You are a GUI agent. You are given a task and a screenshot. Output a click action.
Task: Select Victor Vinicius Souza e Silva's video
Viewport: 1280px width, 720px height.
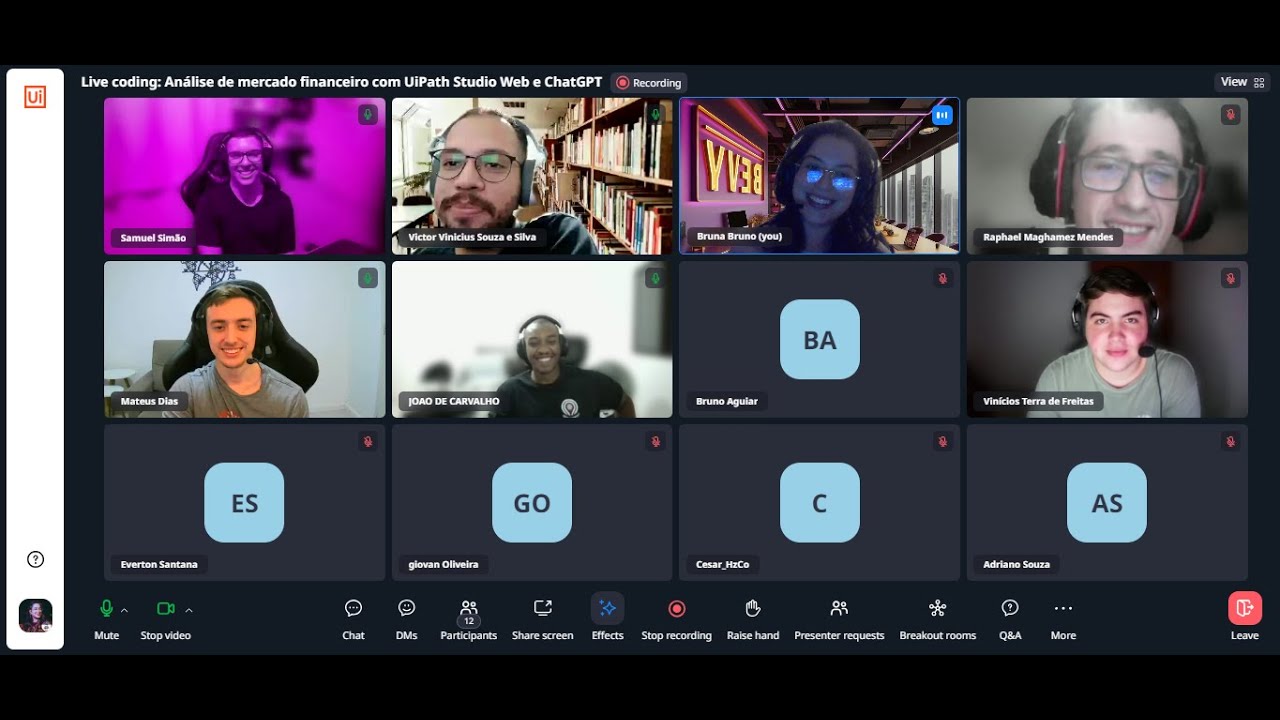(x=532, y=176)
